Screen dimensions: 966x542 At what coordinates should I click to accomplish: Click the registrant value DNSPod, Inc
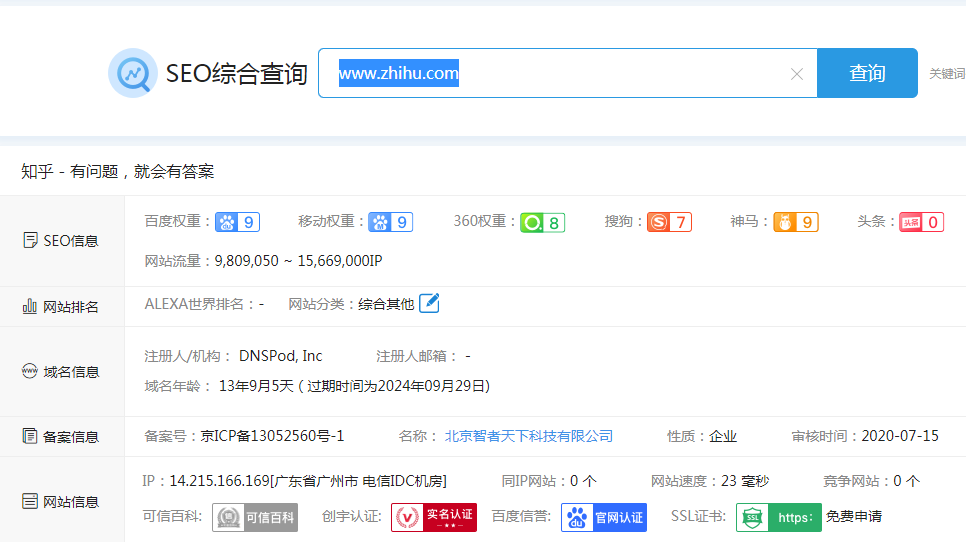pos(280,356)
